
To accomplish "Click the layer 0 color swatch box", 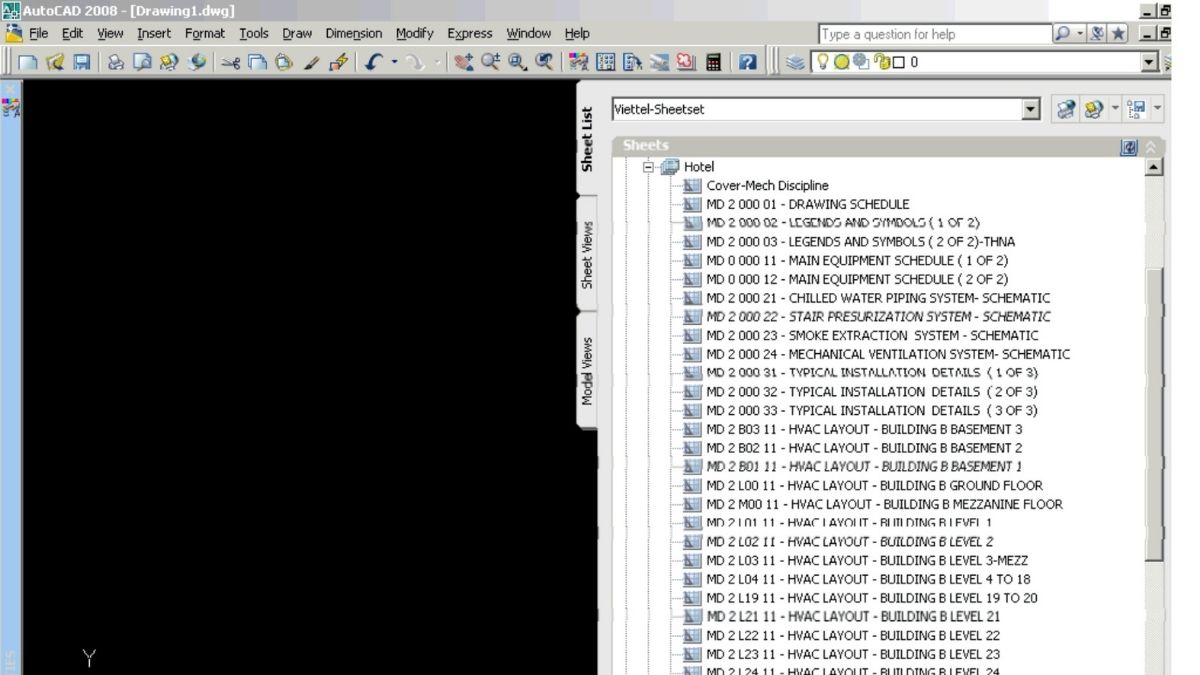I will click(898, 63).
